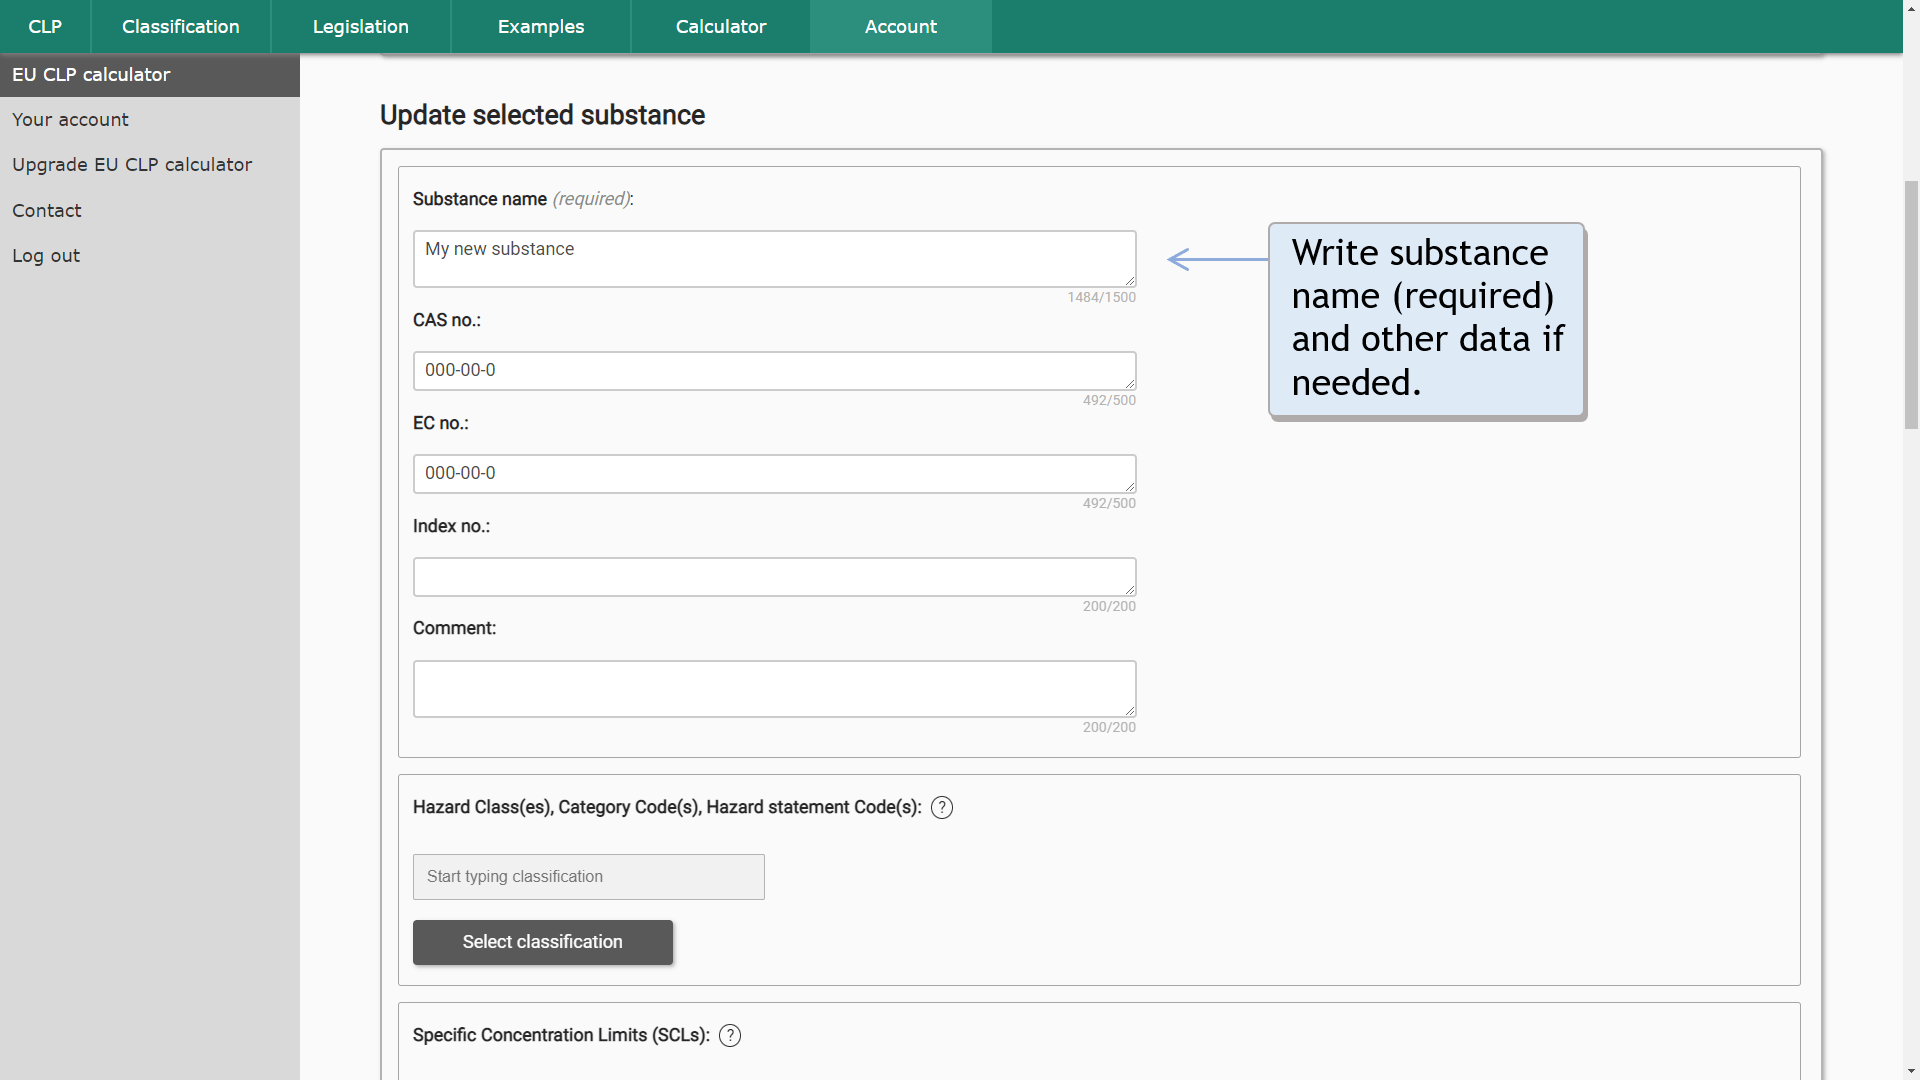Click the Index no. input field
This screenshot has height=1080, width=1920.
pos(774,576)
